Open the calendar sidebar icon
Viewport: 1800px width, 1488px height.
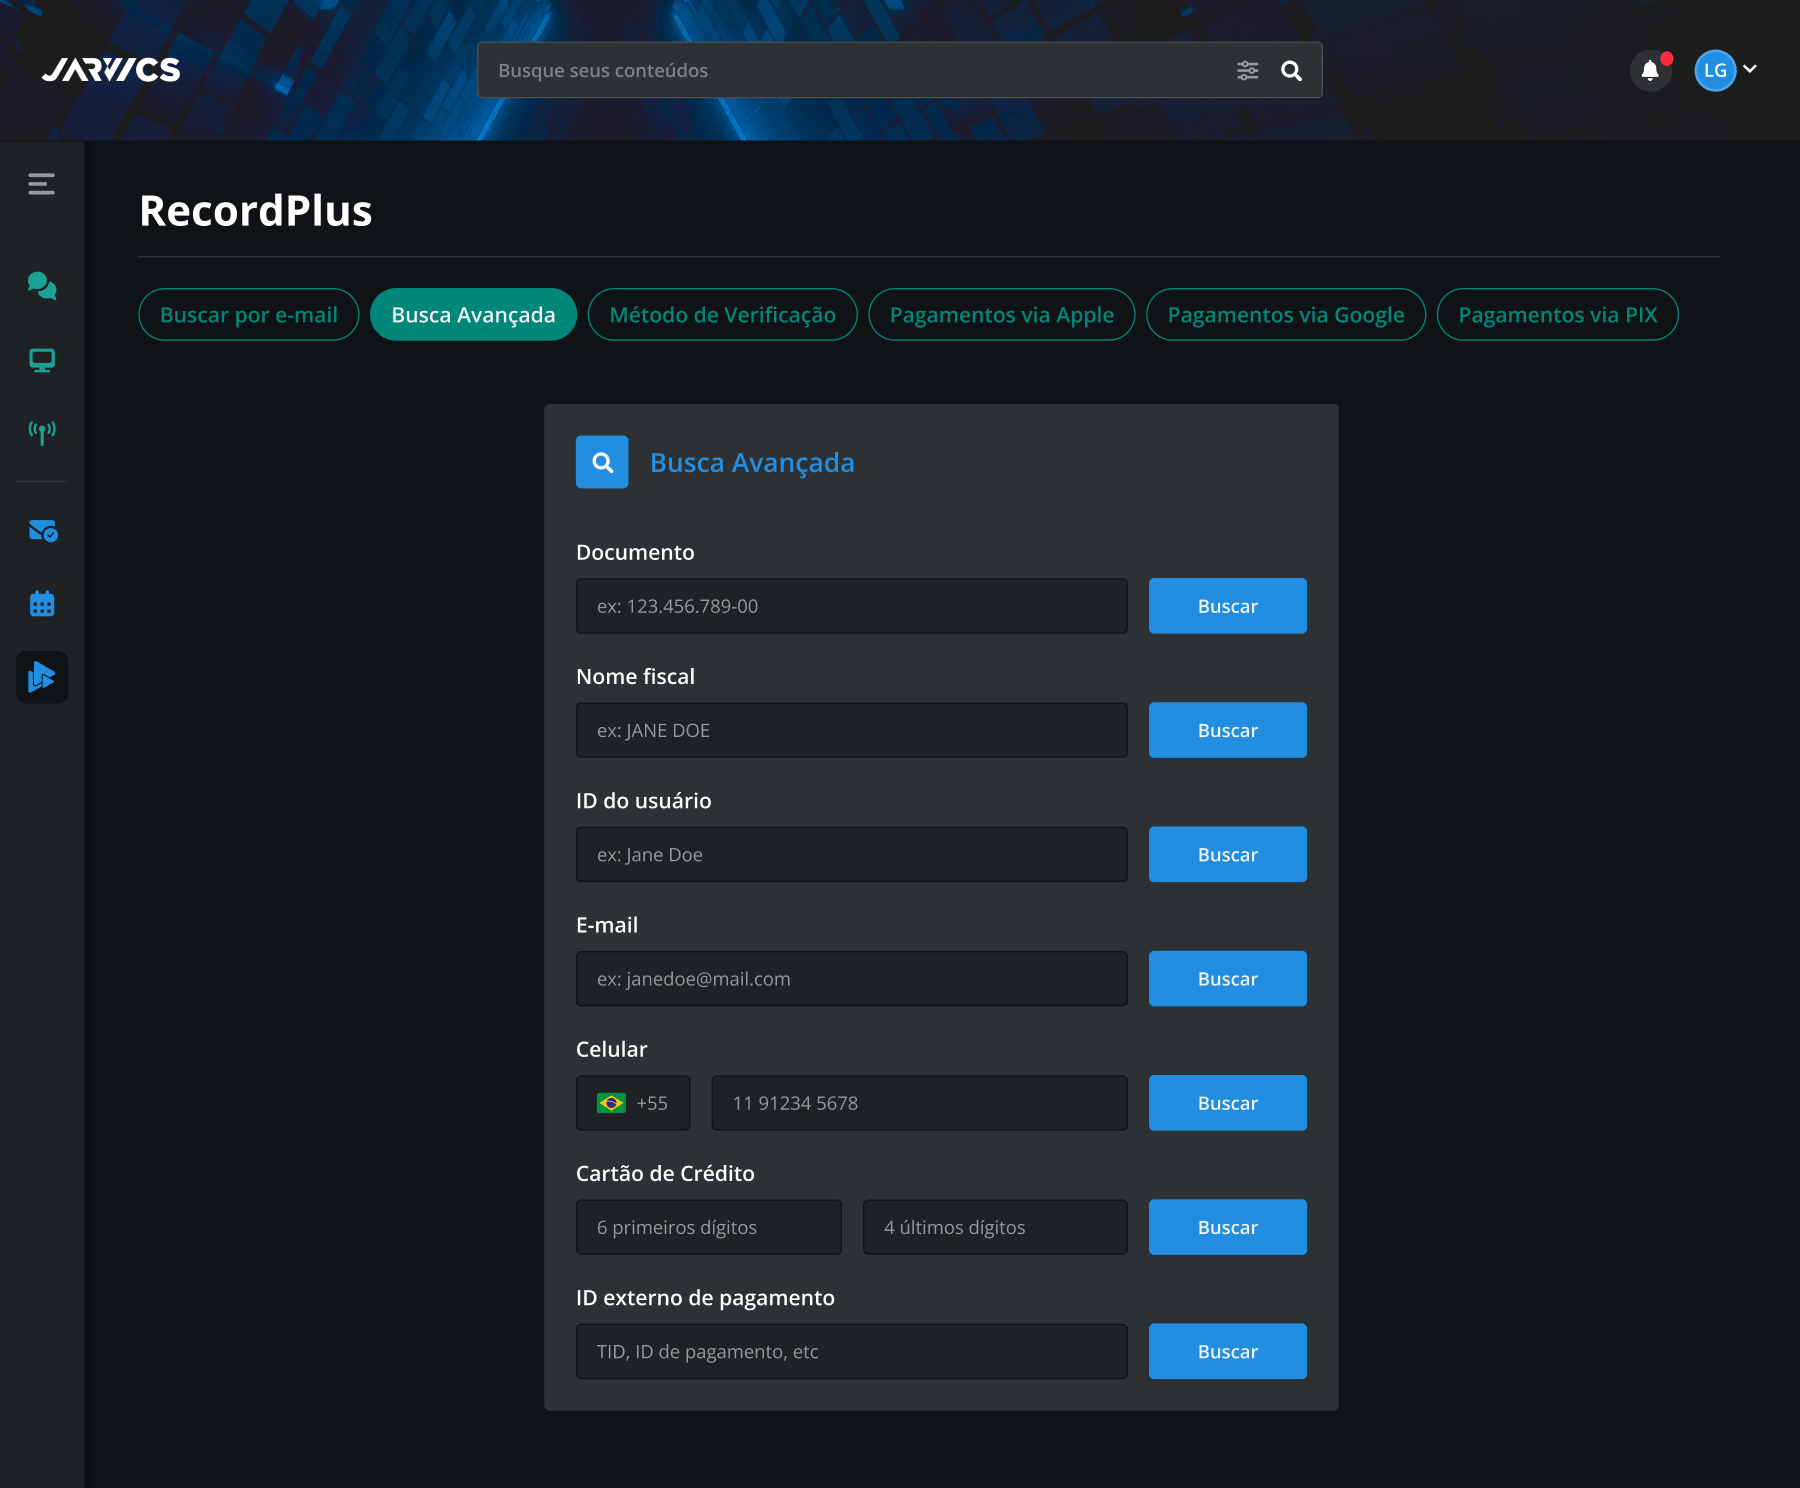42,604
